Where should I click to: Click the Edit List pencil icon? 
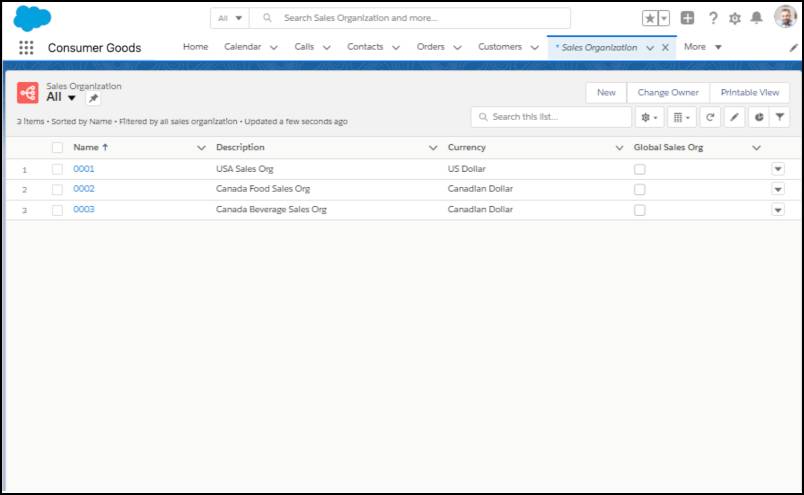pos(734,117)
